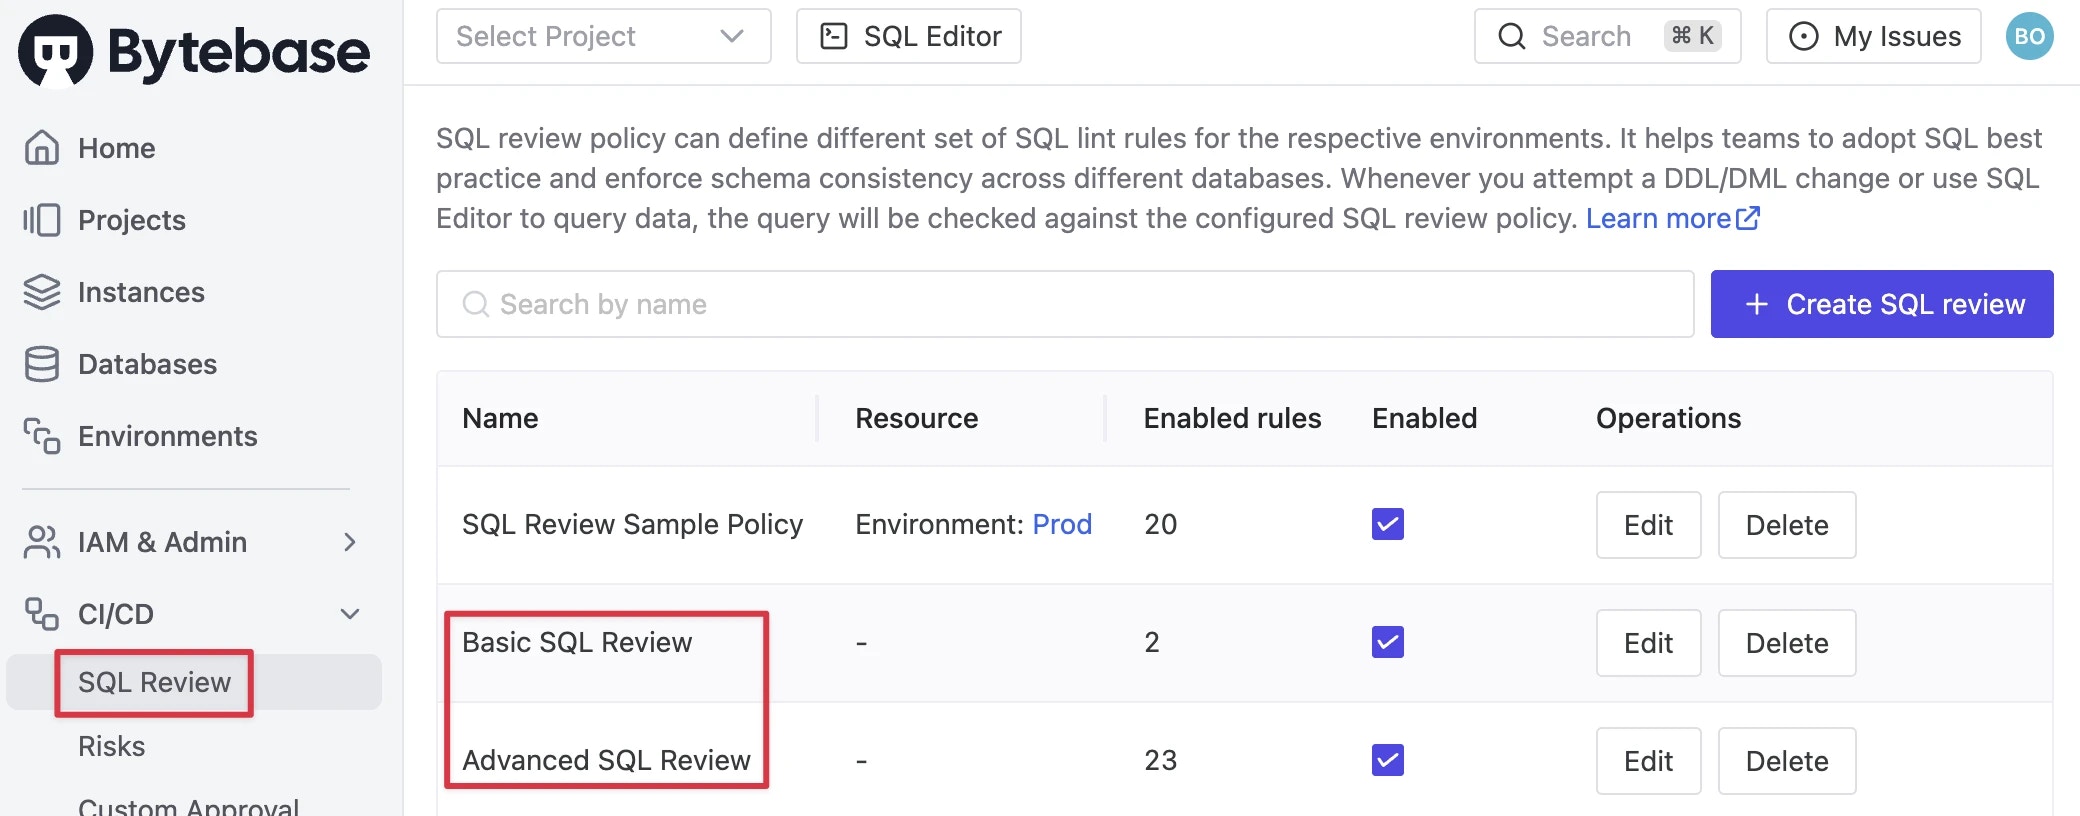Click the Advanced SQL Review name

click(606, 760)
